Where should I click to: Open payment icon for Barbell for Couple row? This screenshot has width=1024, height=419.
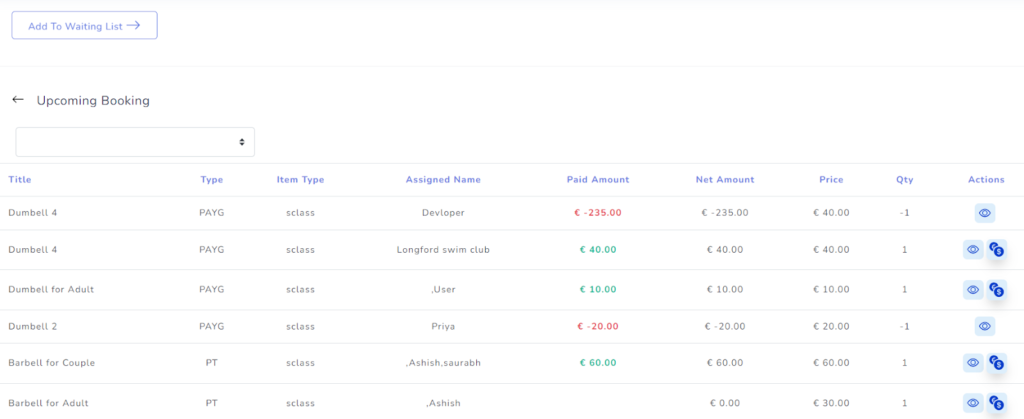(x=996, y=363)
